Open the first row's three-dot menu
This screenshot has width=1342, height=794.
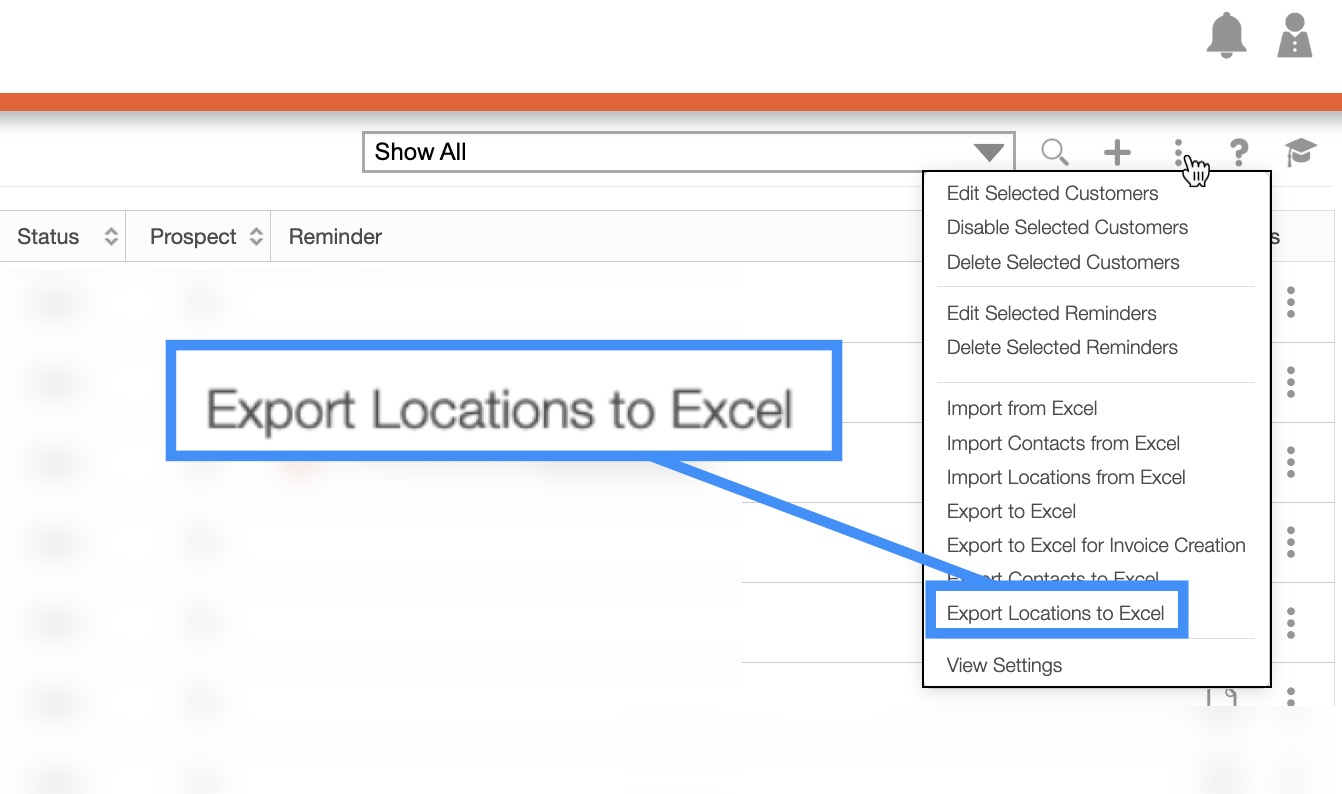pyautogui.click(x=1291, y=301)
